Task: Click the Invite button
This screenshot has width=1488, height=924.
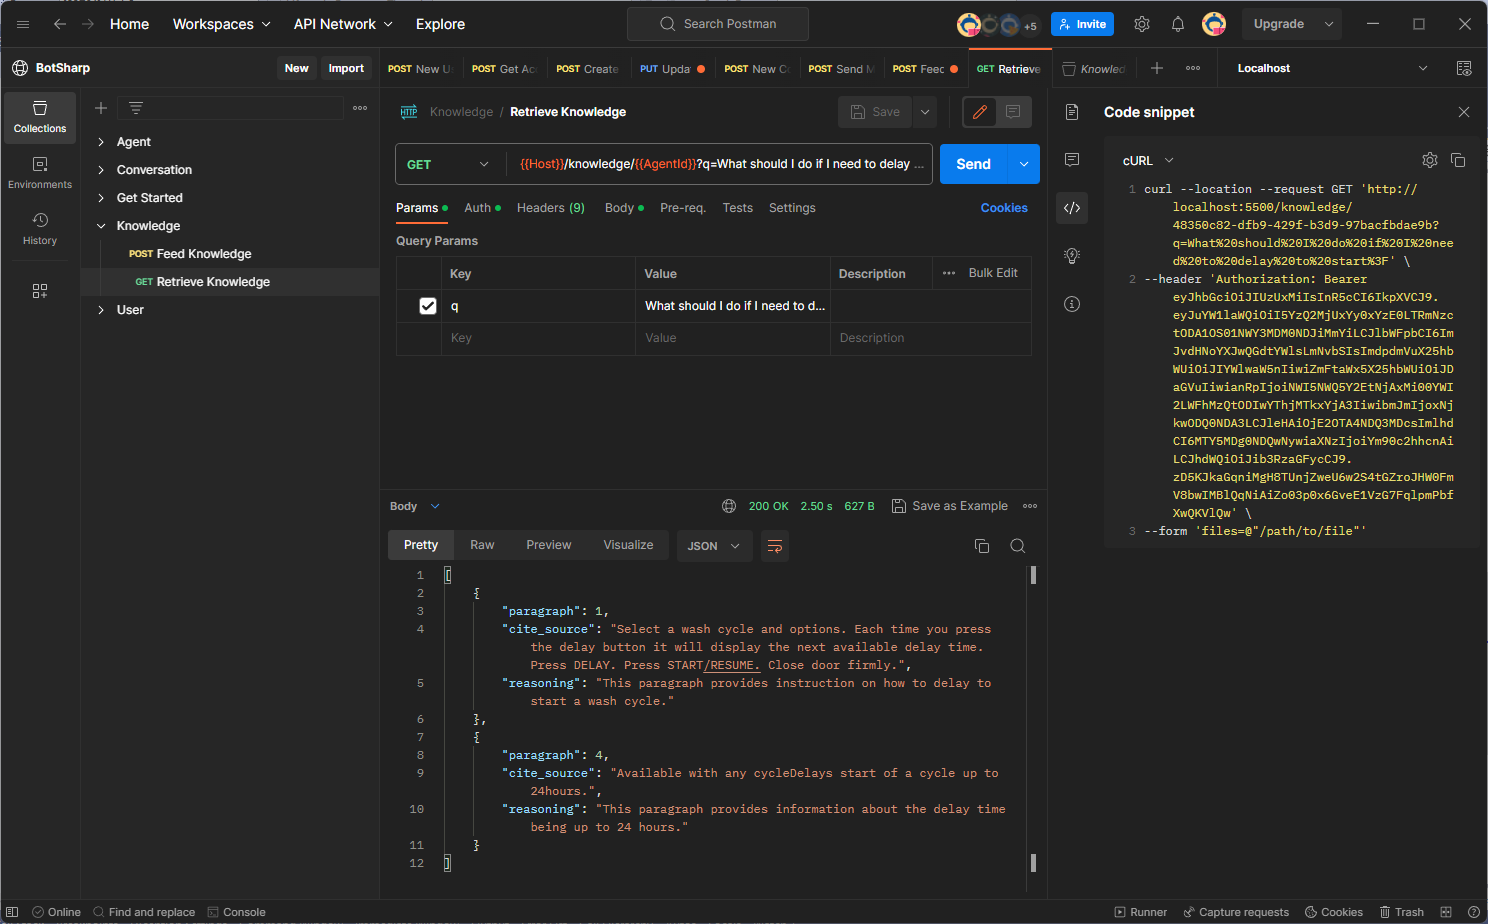Action: [1082, 24]
